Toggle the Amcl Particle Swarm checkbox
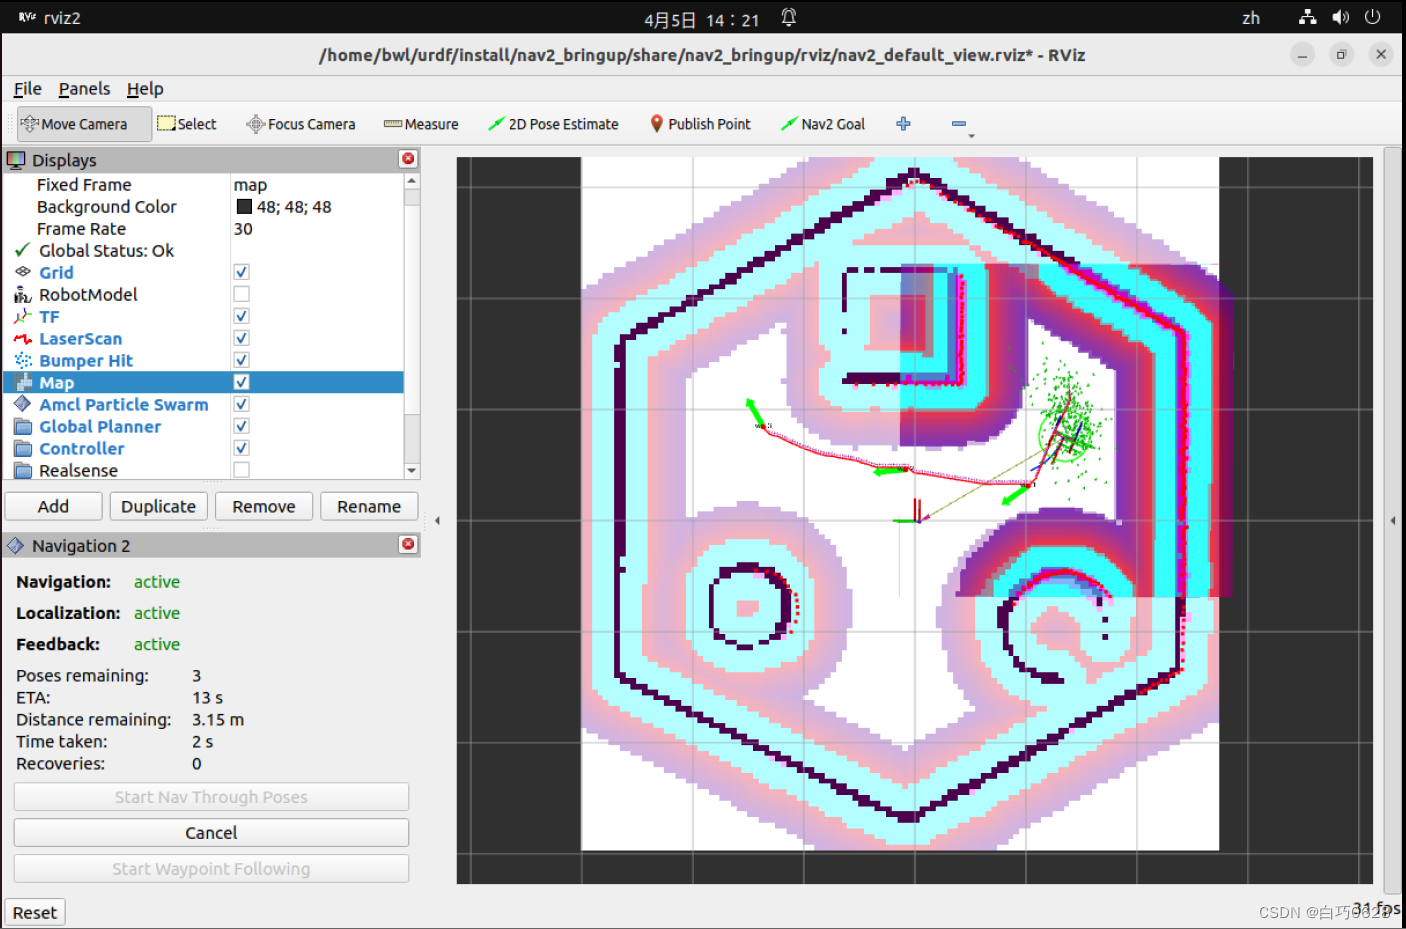Viewport: 1406px width, 929px height. coord(241,404)
